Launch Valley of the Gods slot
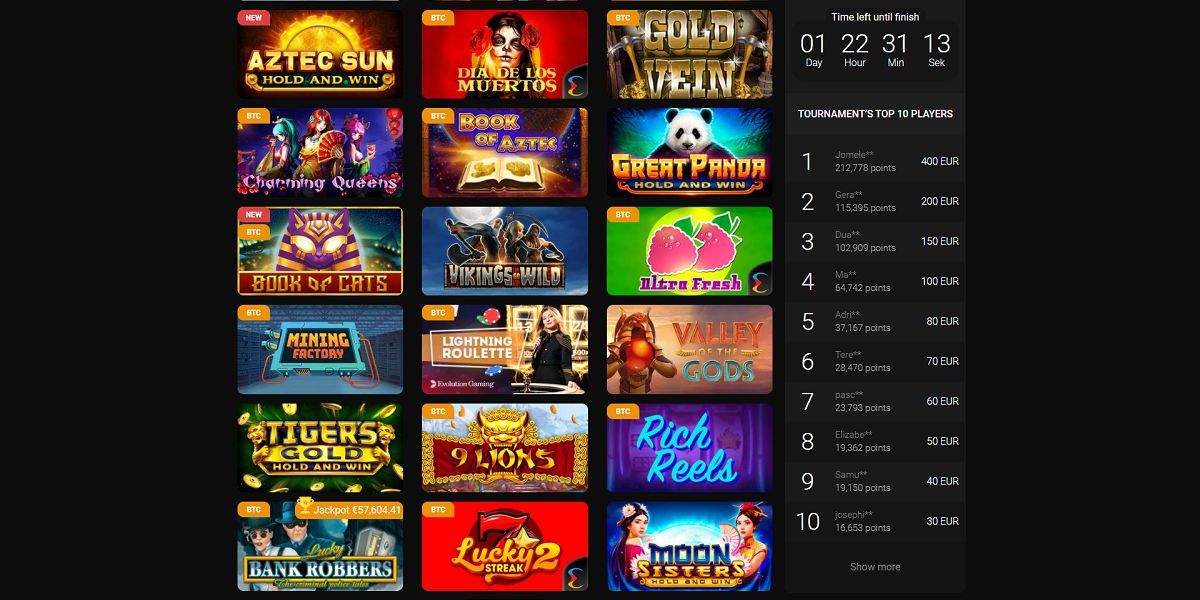Screen dimensions: 1200x600 [689, 349]
